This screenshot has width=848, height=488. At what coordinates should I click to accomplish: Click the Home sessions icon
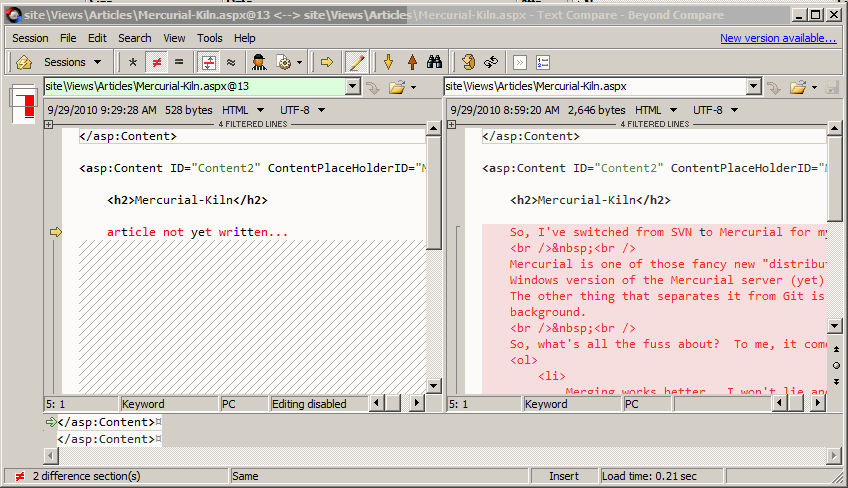click(24, 62)
